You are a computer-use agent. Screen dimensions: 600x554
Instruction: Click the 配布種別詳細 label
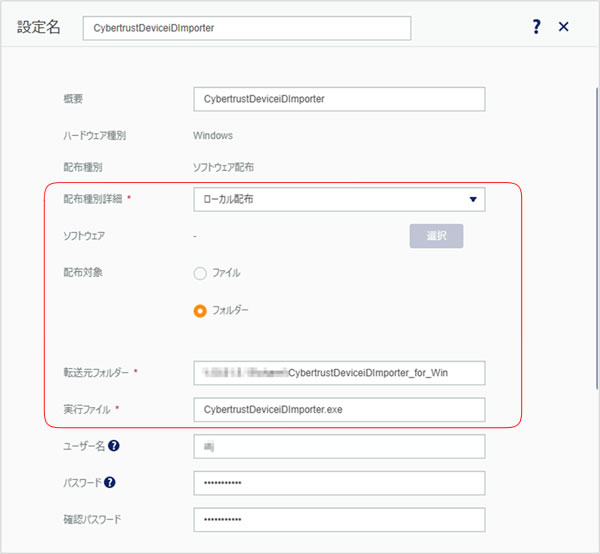pyautogui.click(x=93, y=199)
